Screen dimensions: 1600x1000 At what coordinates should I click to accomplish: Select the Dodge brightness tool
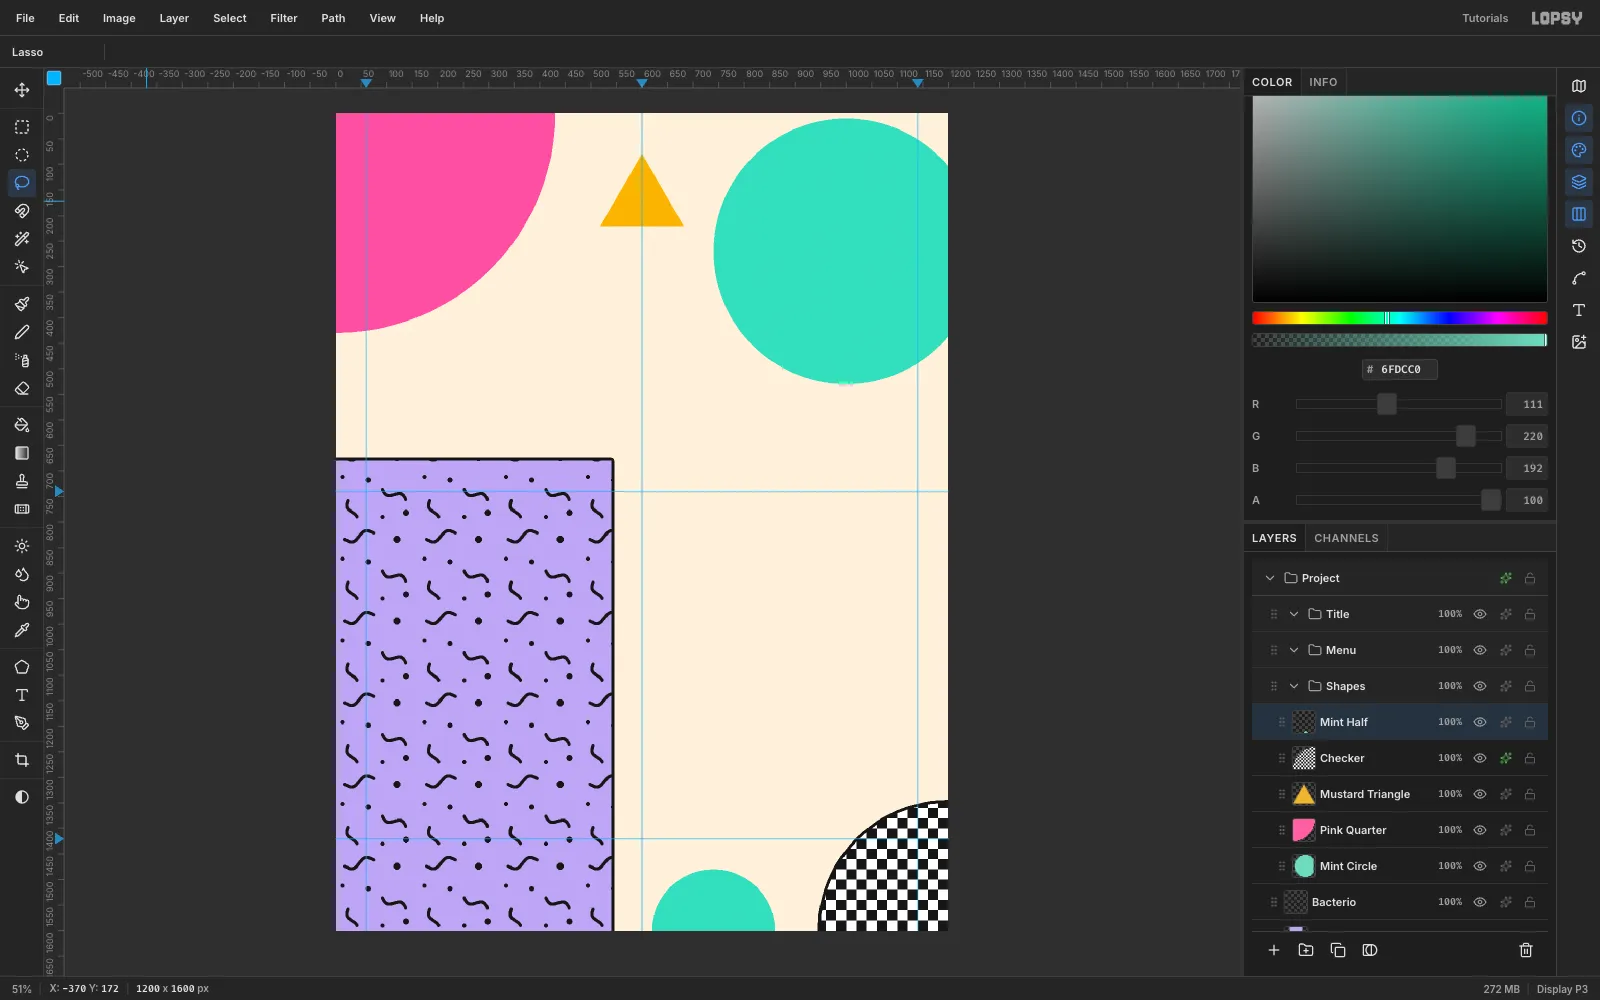point(22,546)
